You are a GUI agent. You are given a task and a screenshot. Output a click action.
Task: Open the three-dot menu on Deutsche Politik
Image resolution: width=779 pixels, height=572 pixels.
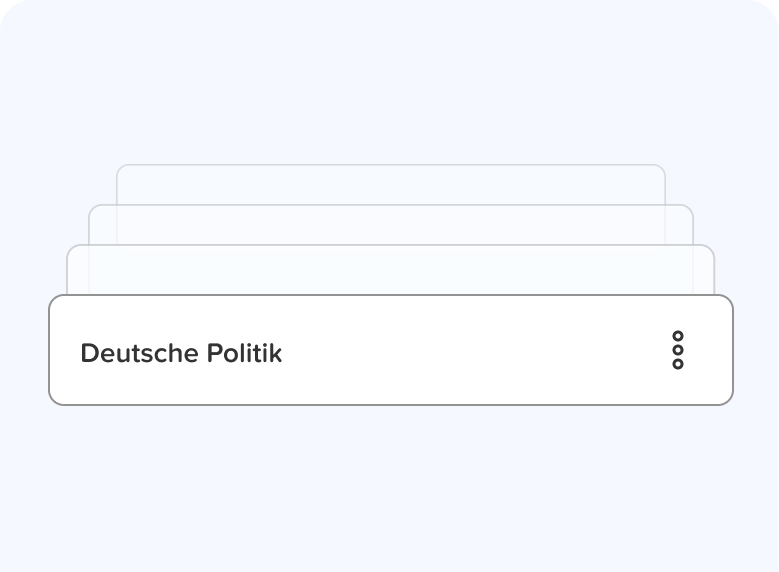click(678, 350)
